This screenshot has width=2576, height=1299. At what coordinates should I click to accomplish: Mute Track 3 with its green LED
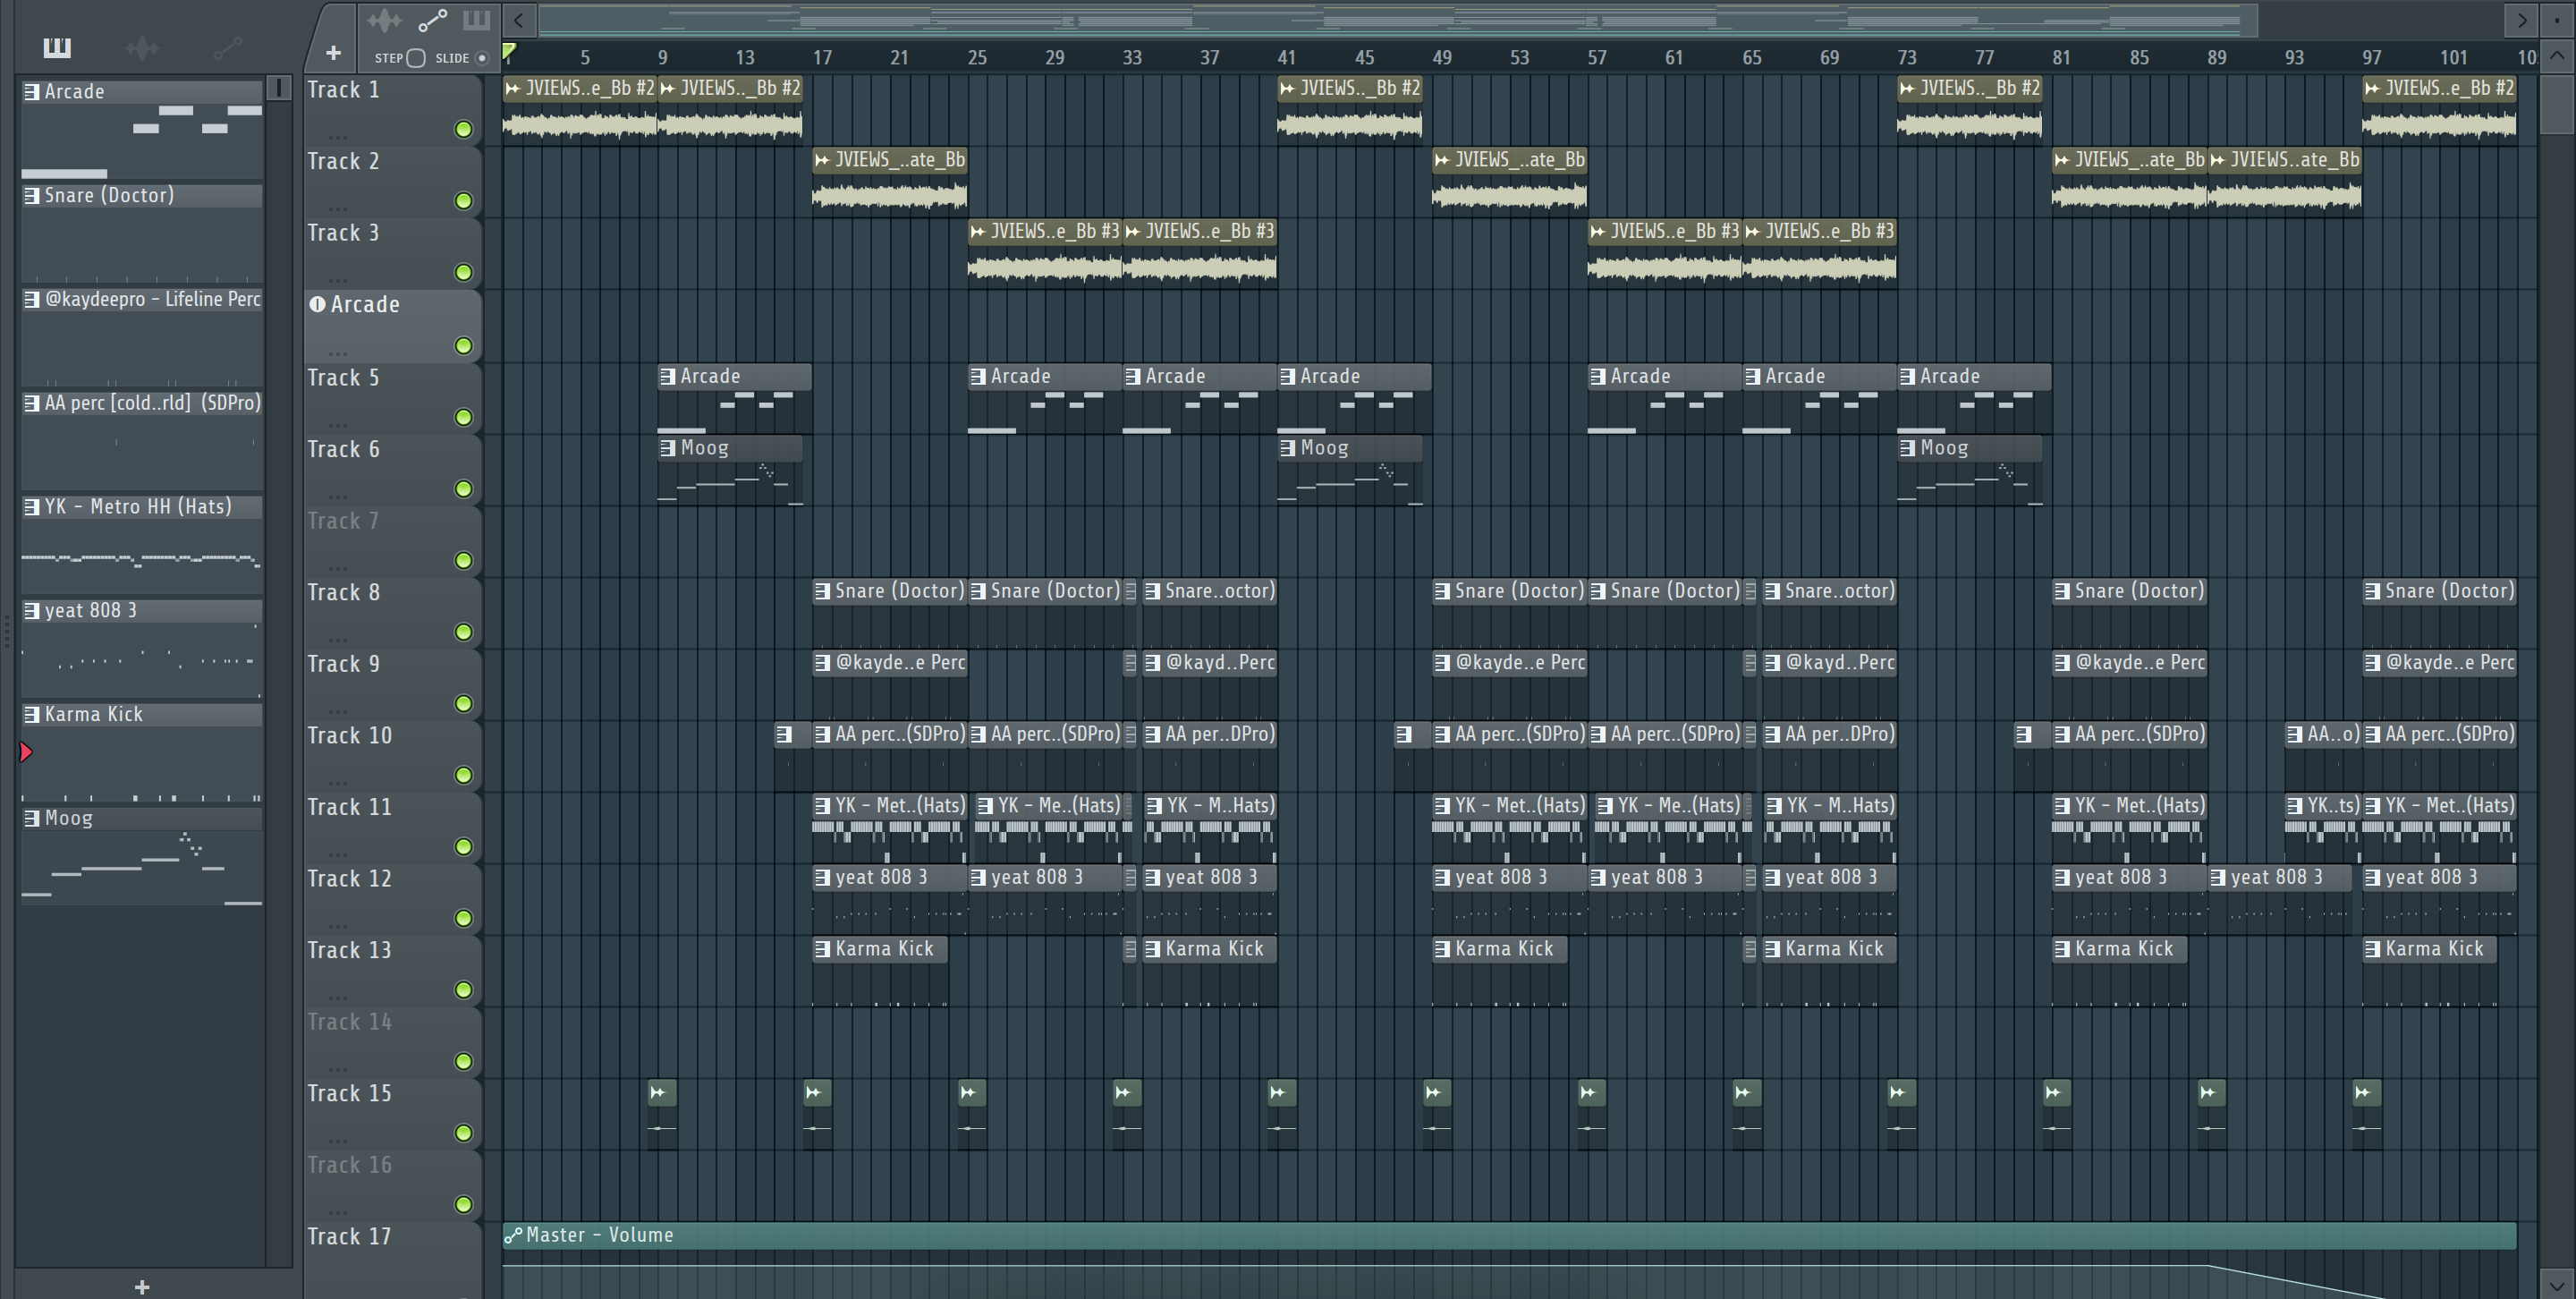click(x=464, y=273)
